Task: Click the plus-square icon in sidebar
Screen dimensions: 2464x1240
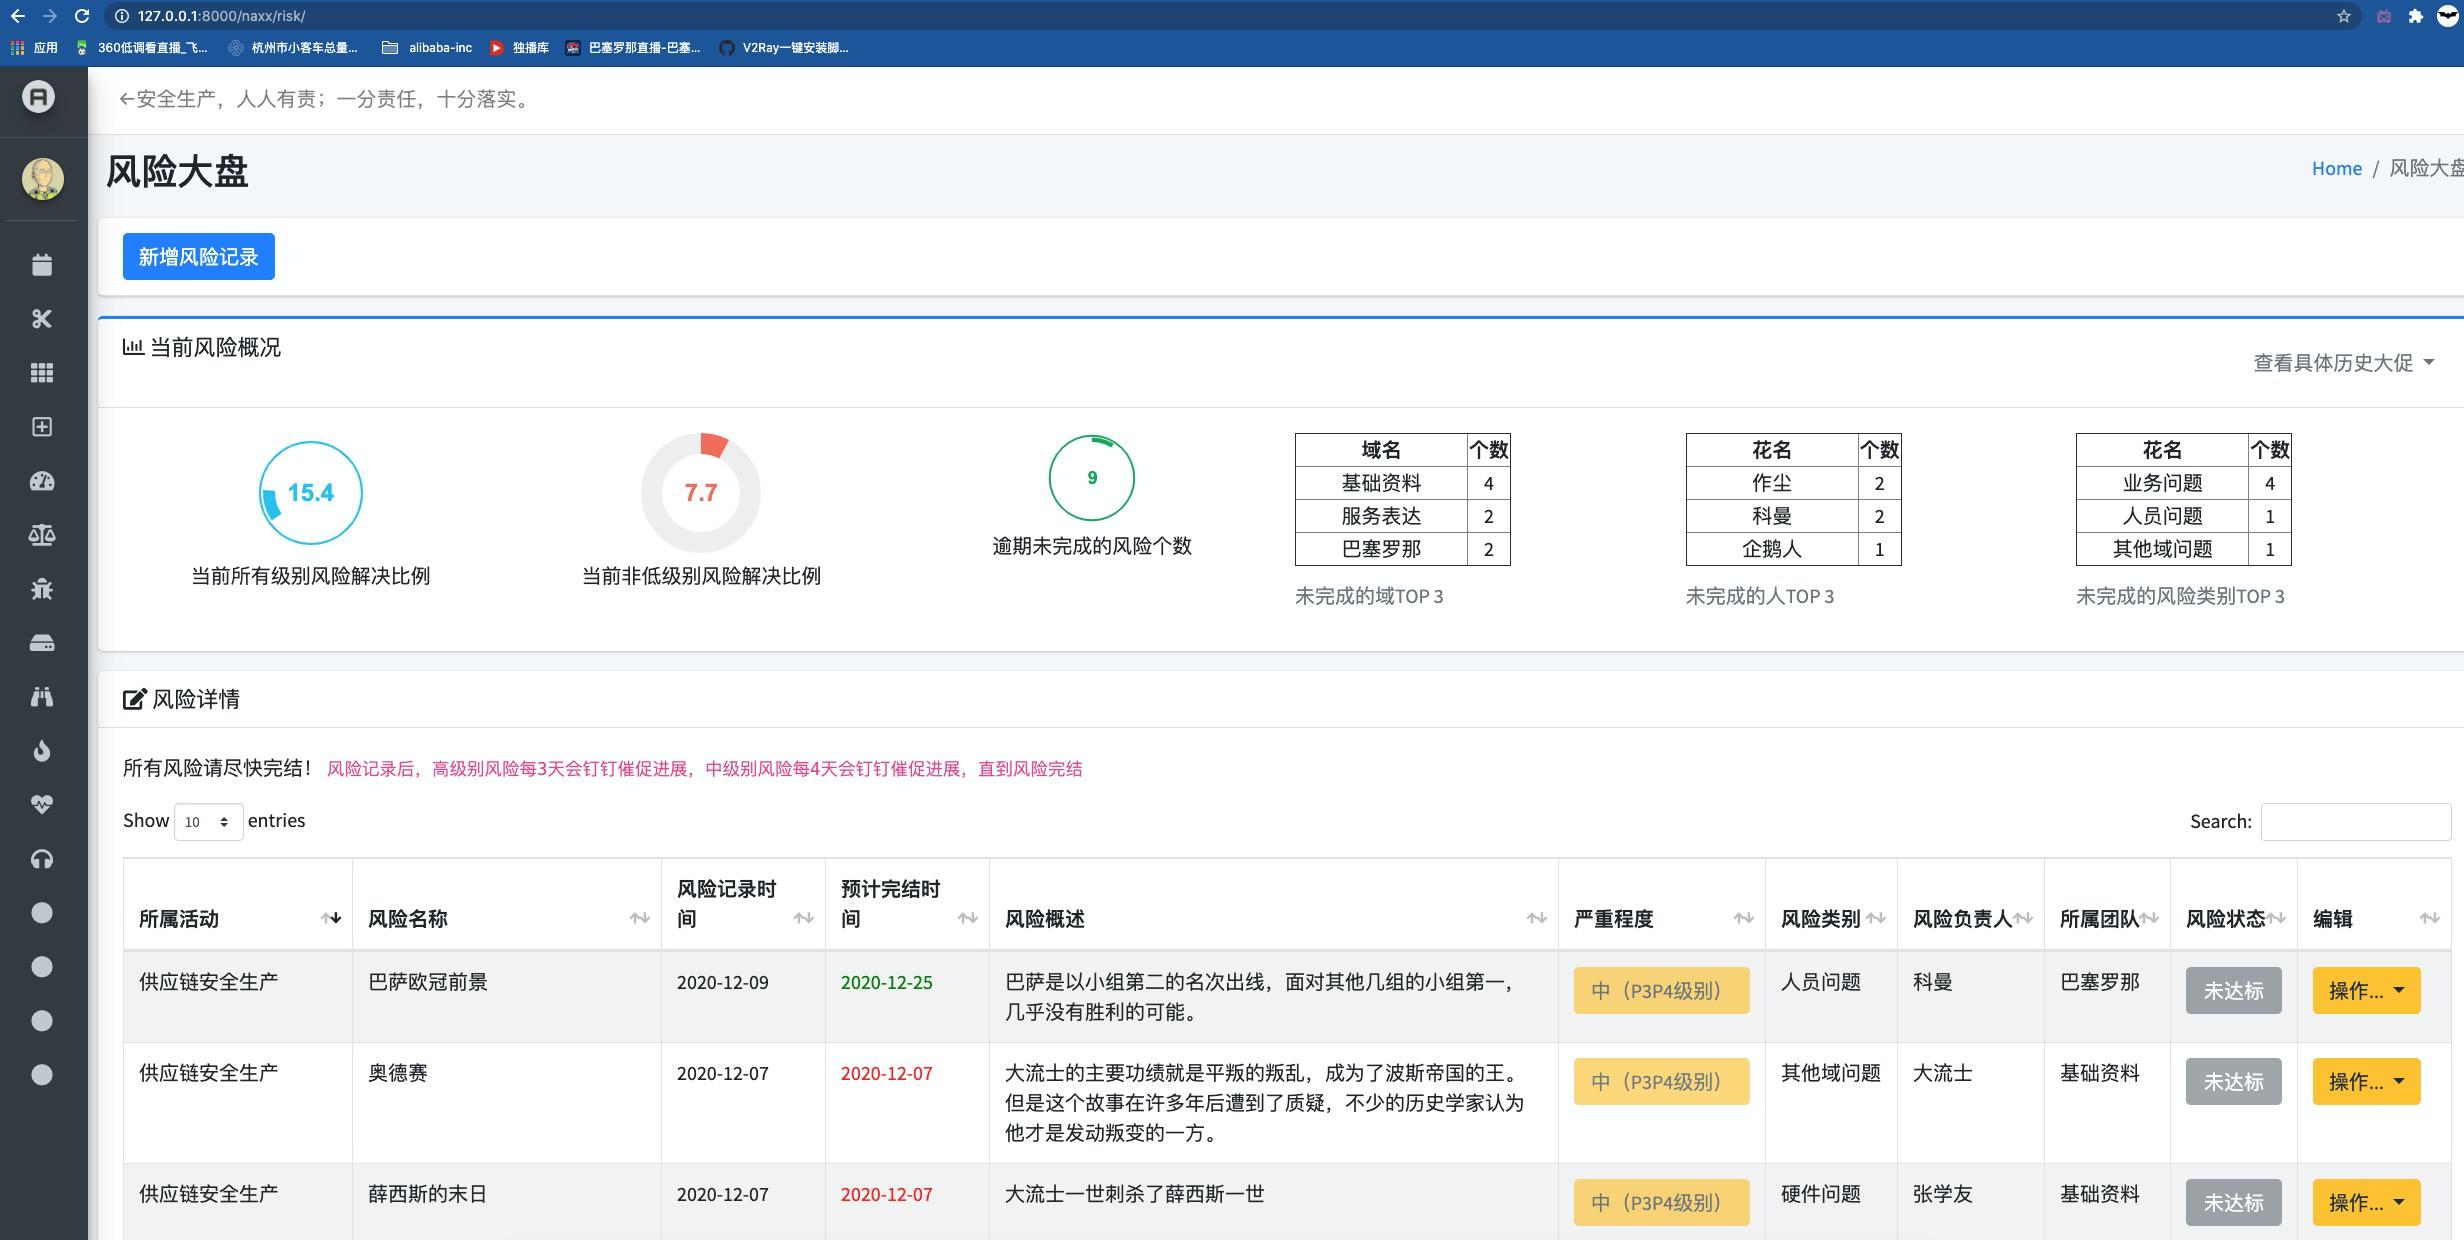Action: pyautogui.click(x=42, y=427)
